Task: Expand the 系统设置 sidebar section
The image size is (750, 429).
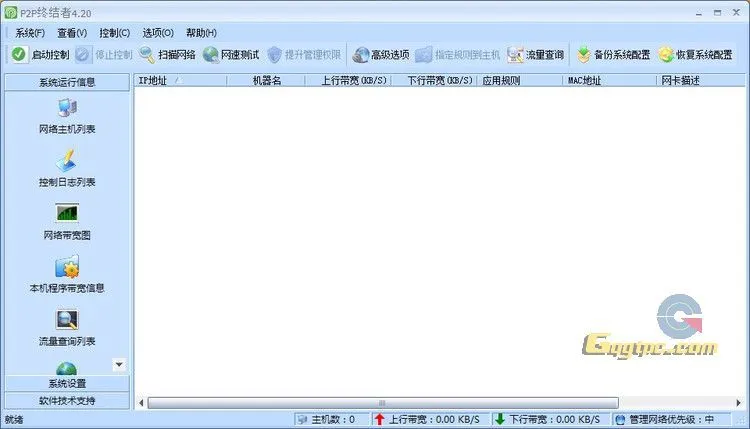Action: point(67,384)
